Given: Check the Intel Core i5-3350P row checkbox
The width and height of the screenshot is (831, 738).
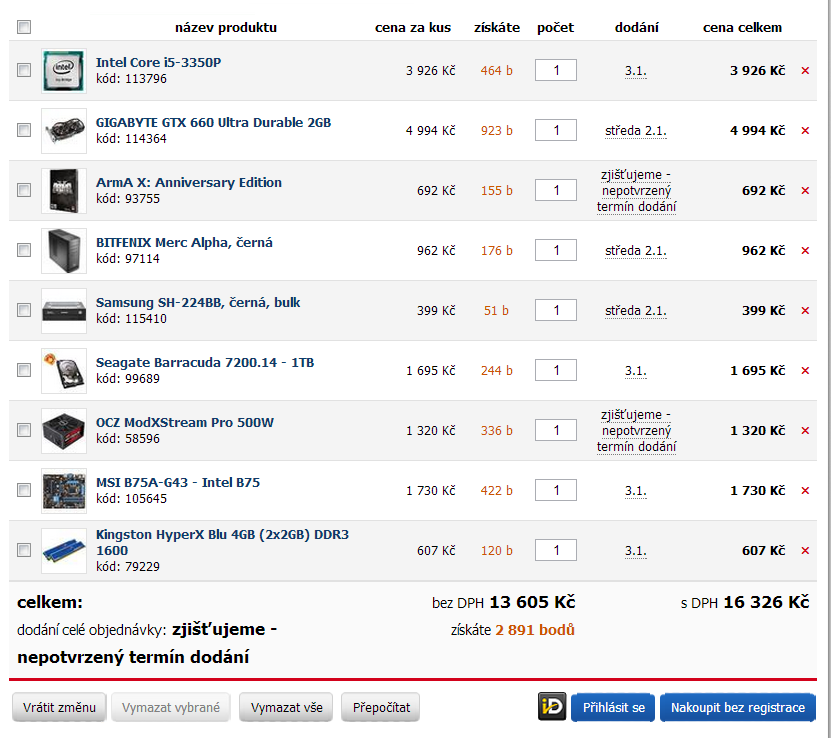Looking at the screenshot, I should pos(24,70).
